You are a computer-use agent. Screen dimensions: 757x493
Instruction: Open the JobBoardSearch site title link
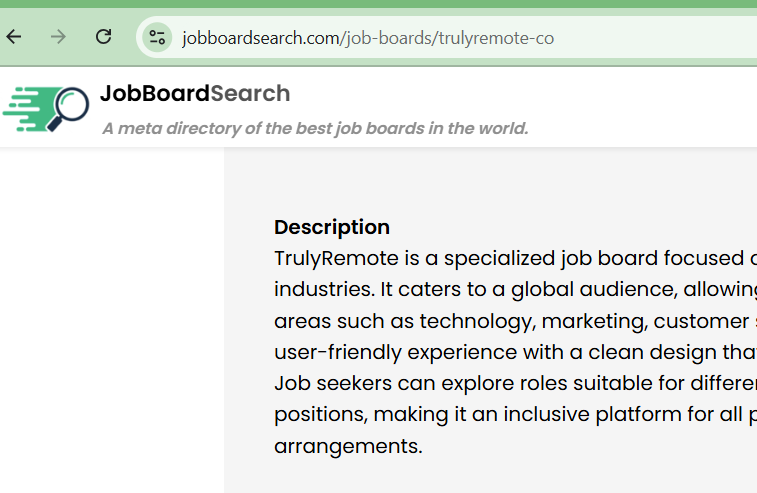point(195,94)
